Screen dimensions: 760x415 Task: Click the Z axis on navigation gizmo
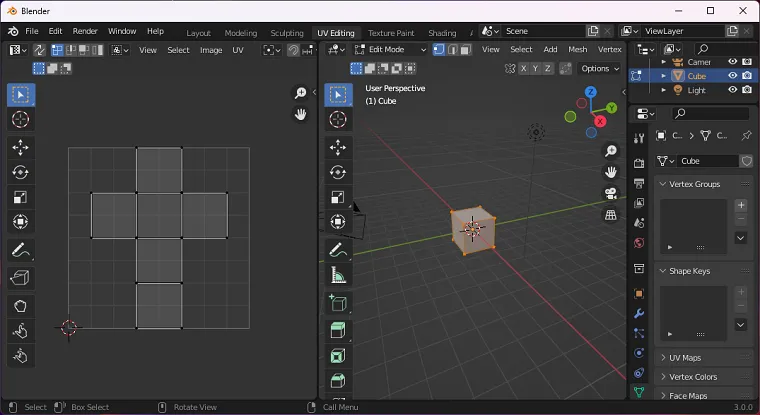point(590,92)
